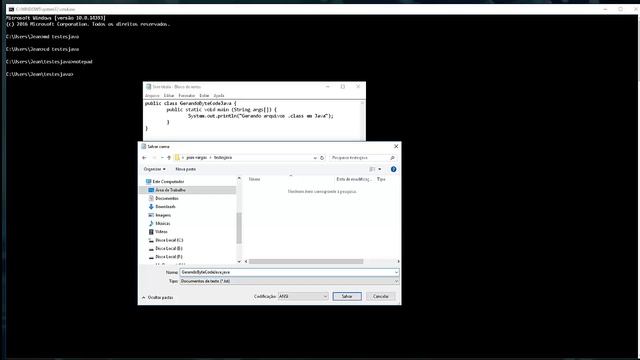Viewport: 640px width, 360px height.
Task: Click the Forward arrow in the save dialog
Action: (154, 158)
